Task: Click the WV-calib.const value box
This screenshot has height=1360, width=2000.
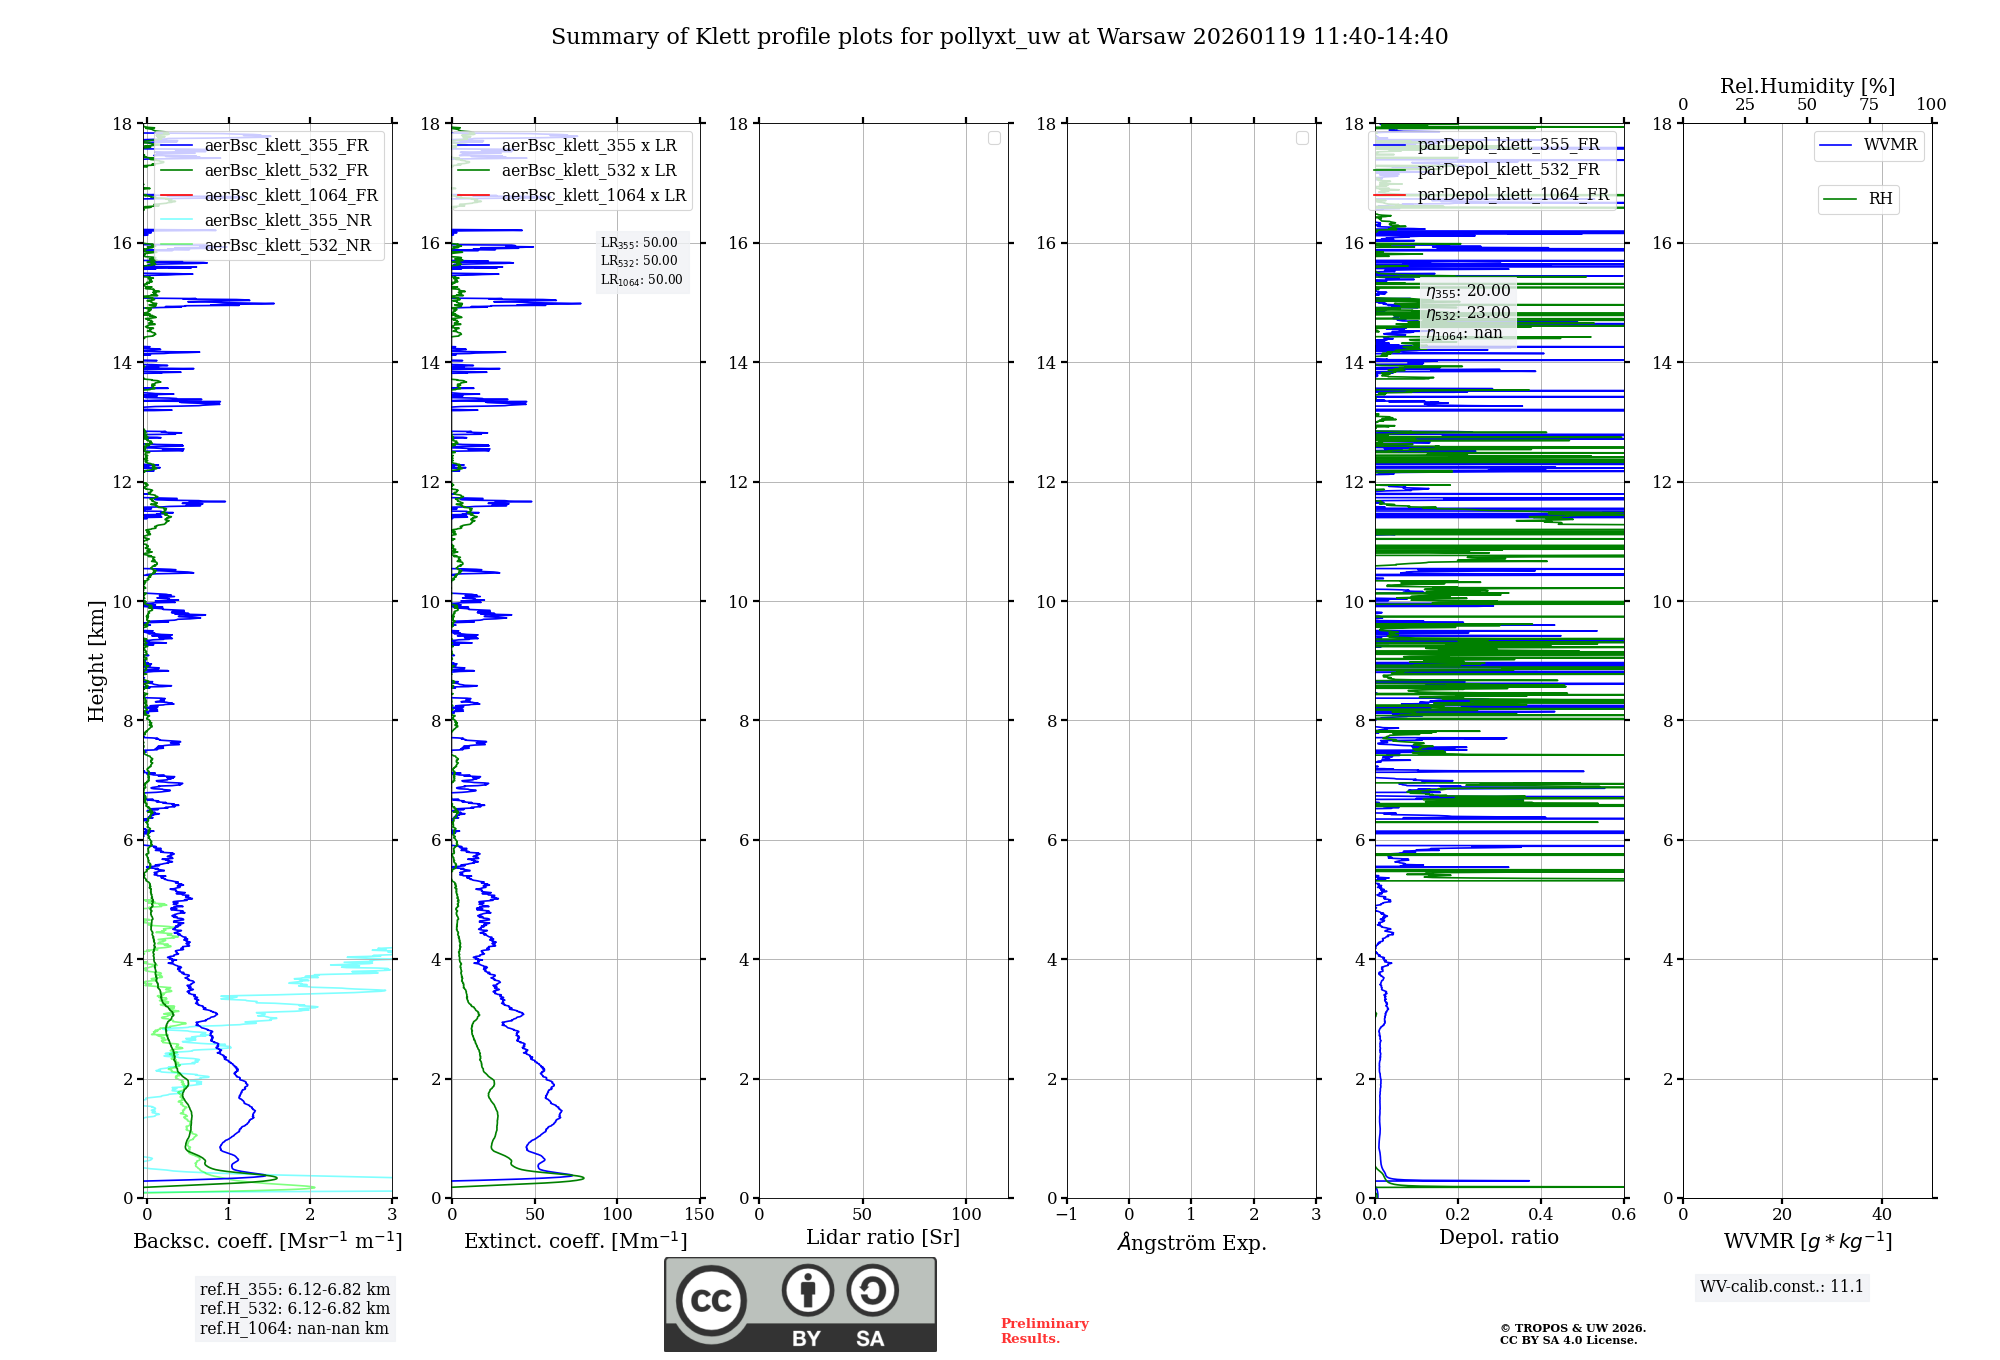Action: point(1781,1286)
